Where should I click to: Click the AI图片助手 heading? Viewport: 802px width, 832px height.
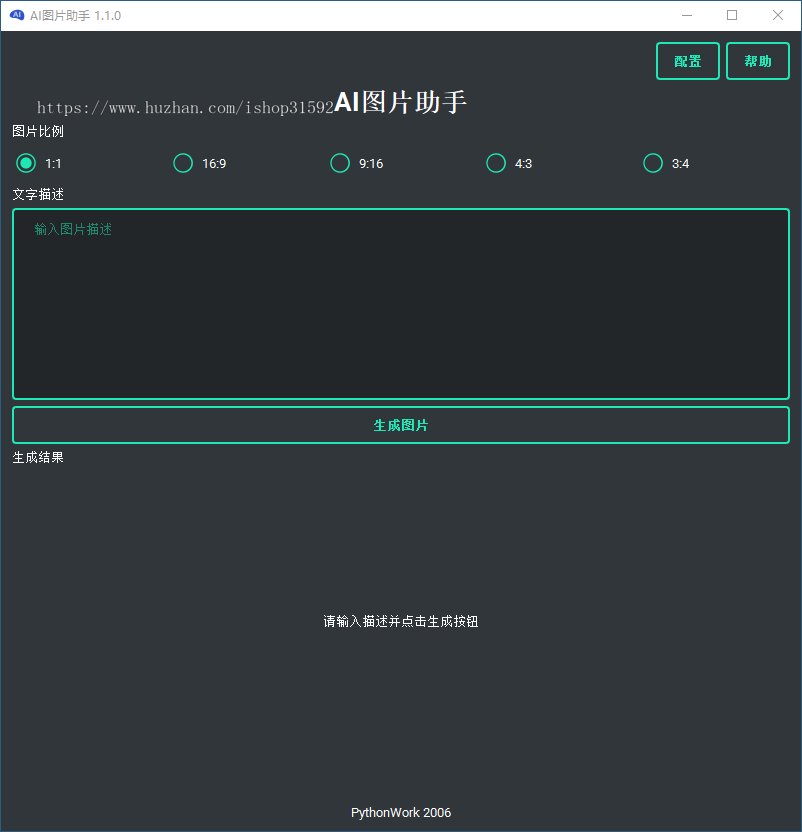401,102
